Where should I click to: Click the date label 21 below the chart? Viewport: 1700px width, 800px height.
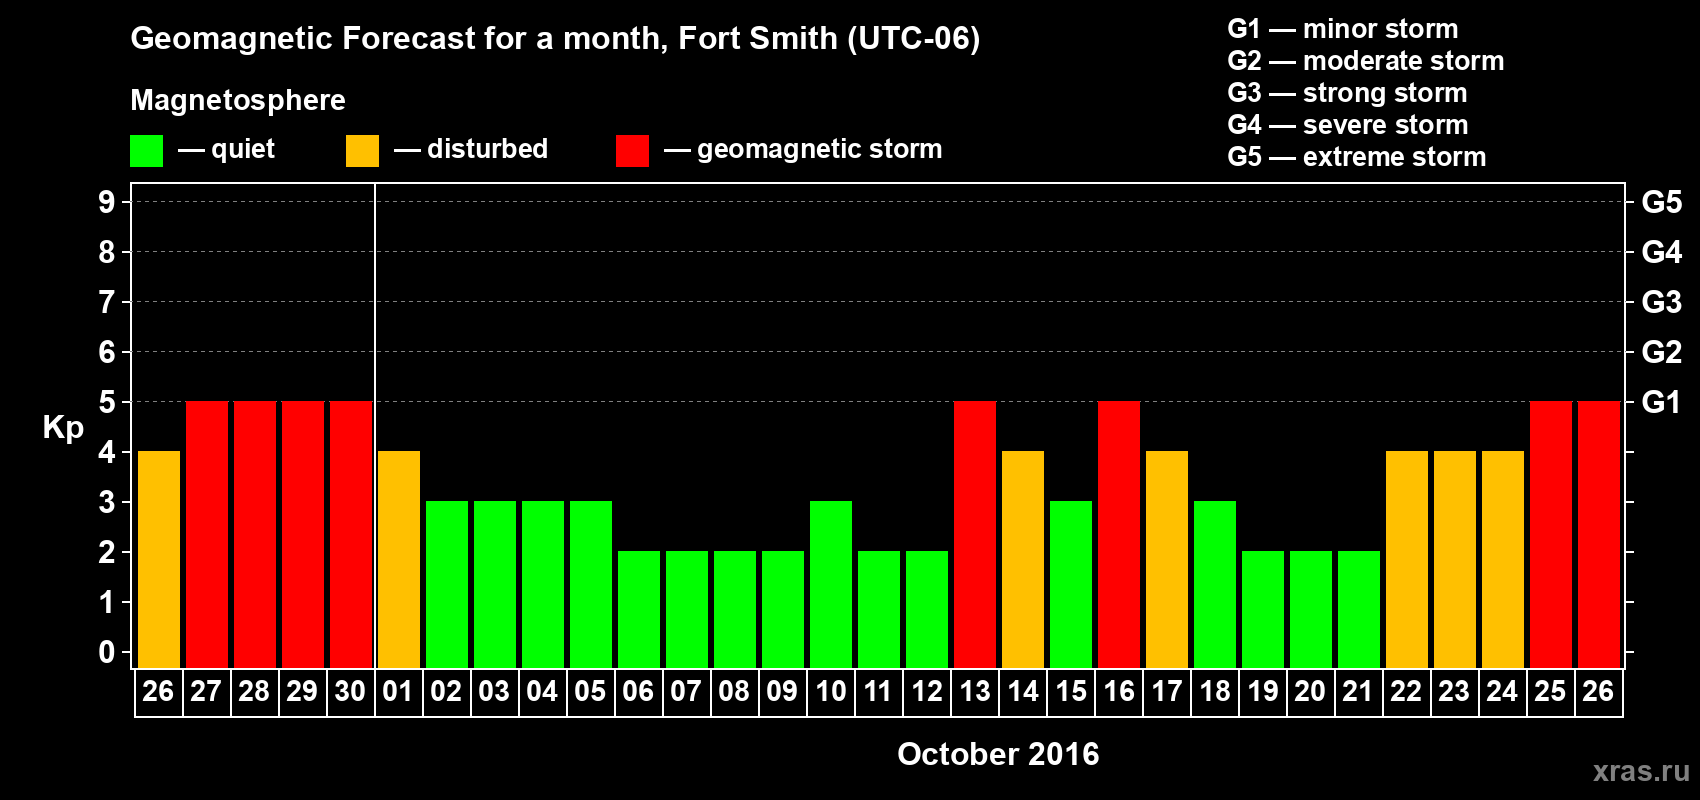pyautogui.click(x=1359, y=692)
